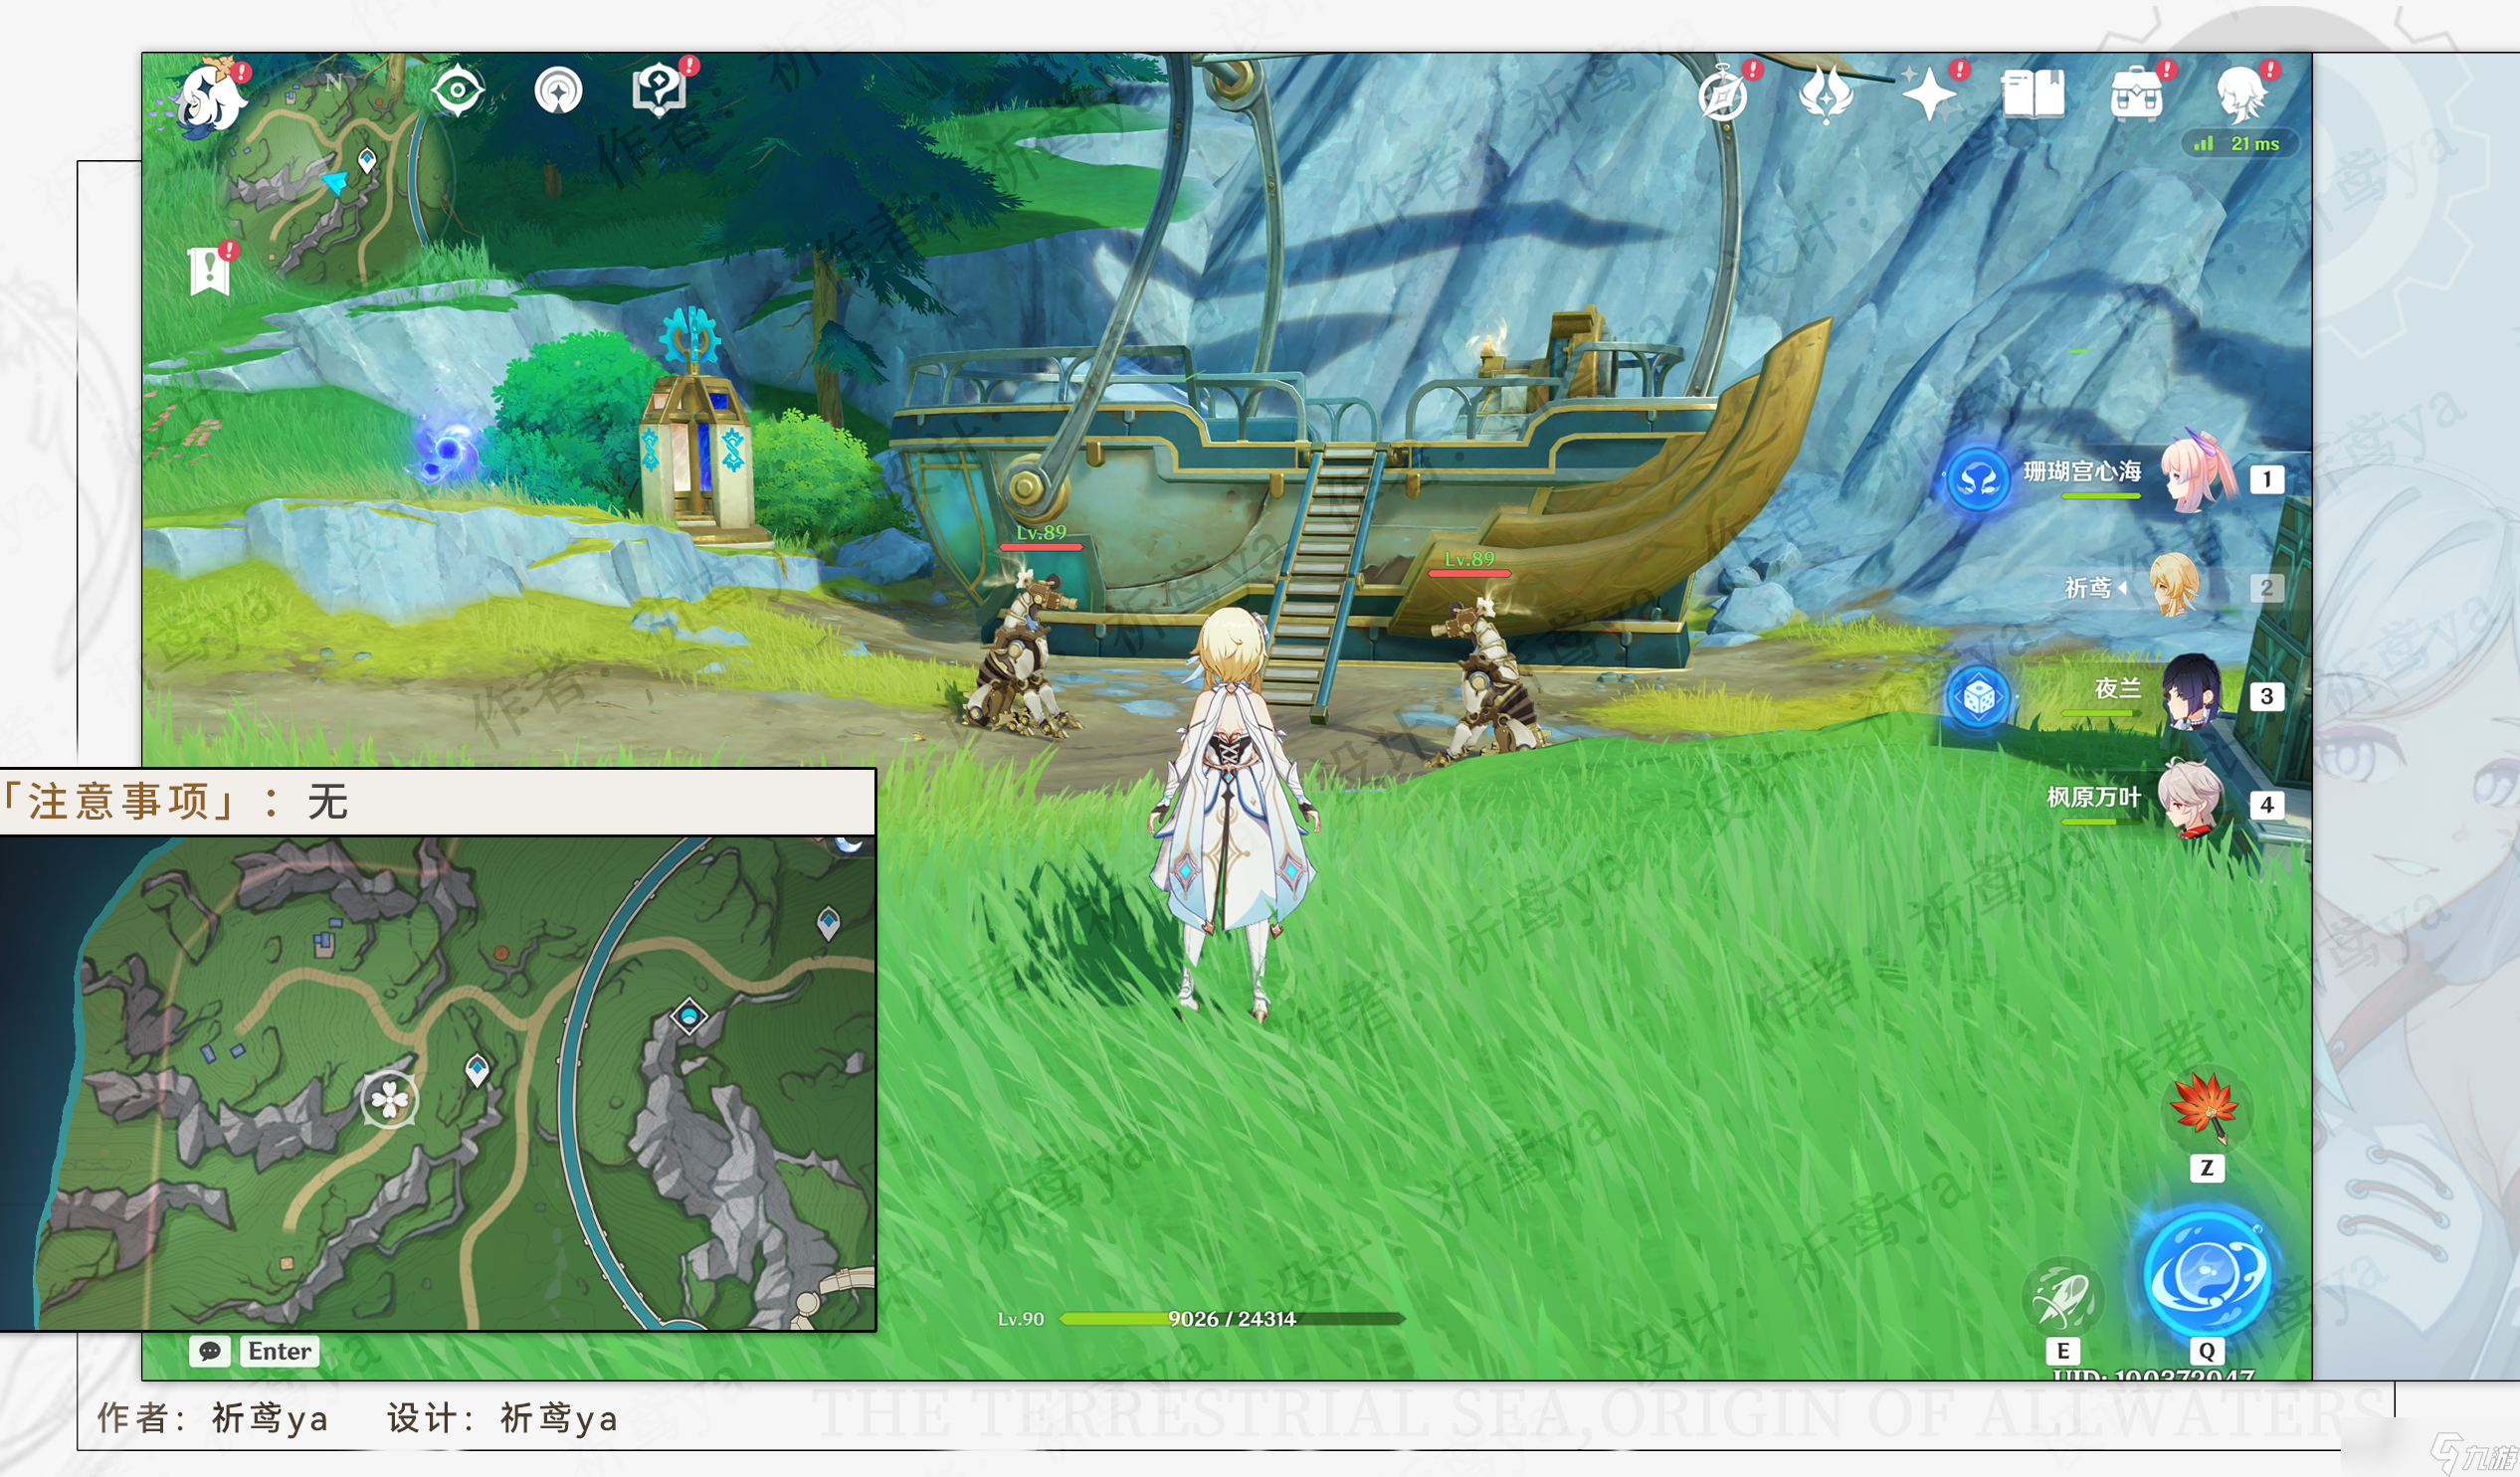The image size is (2520, 1477).
Task: Activate elemental skill E icon
Action: click(x=2062, y=1297)
